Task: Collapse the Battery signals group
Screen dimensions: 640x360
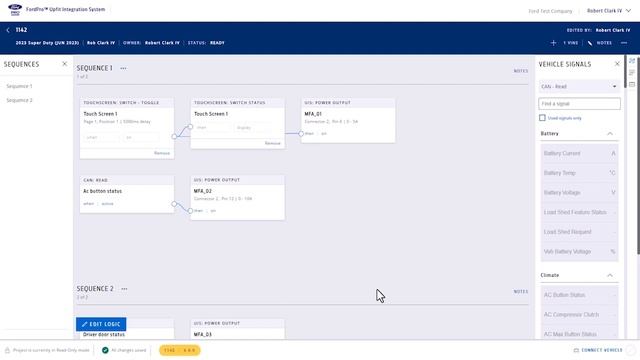Action: [x=609, y=133]
